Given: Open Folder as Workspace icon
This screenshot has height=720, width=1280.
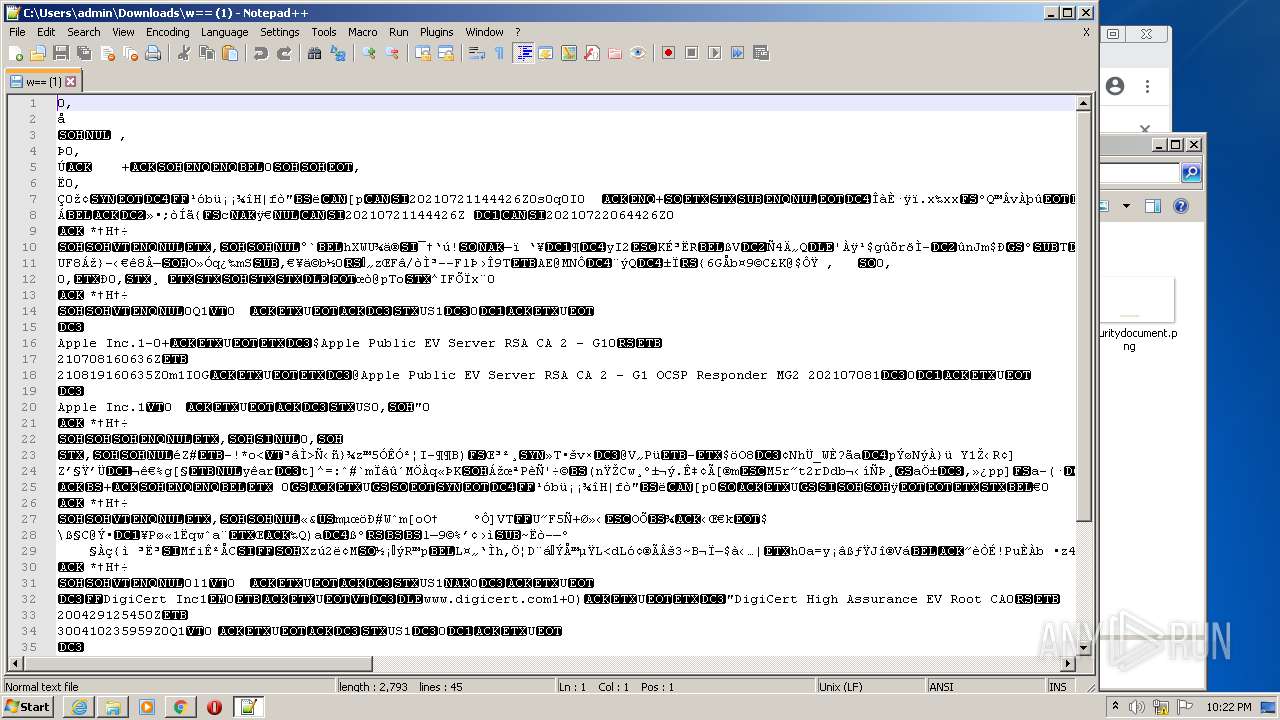Looking at the screenshot, I should coord(615,53).
